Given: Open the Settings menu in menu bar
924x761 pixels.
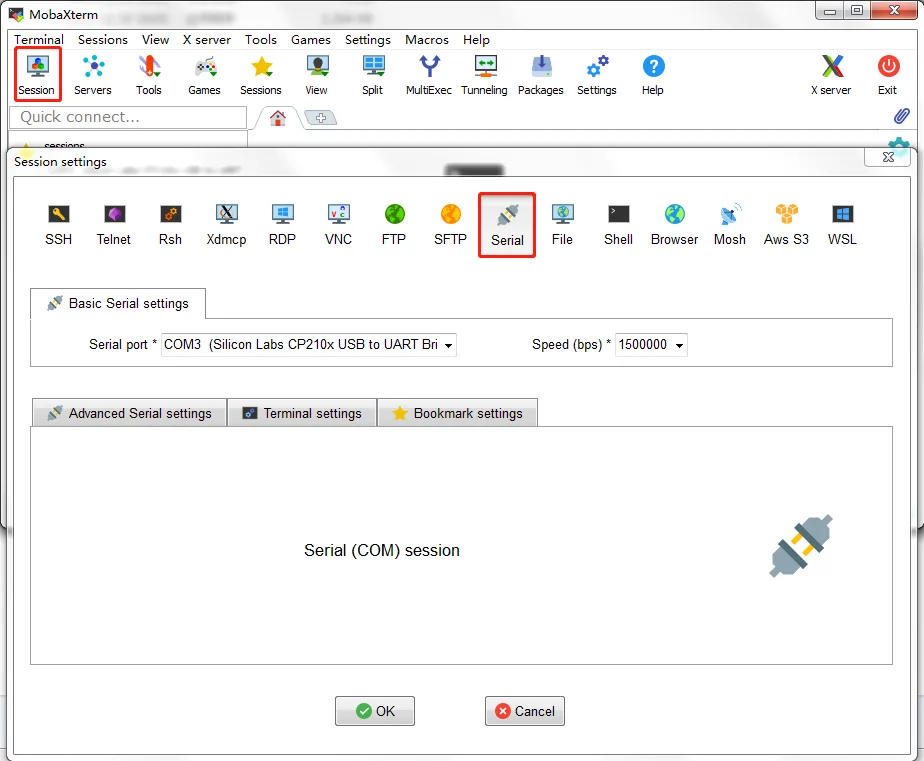Looking at the screenshot, I should click(368, 39).
